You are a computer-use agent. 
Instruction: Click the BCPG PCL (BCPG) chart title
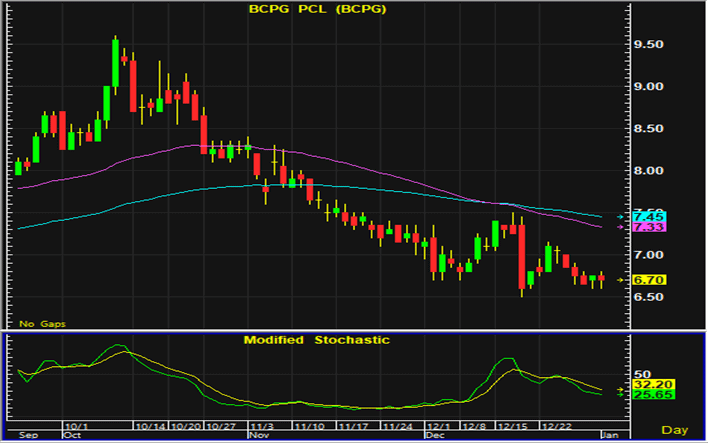[x=318, y=10]
